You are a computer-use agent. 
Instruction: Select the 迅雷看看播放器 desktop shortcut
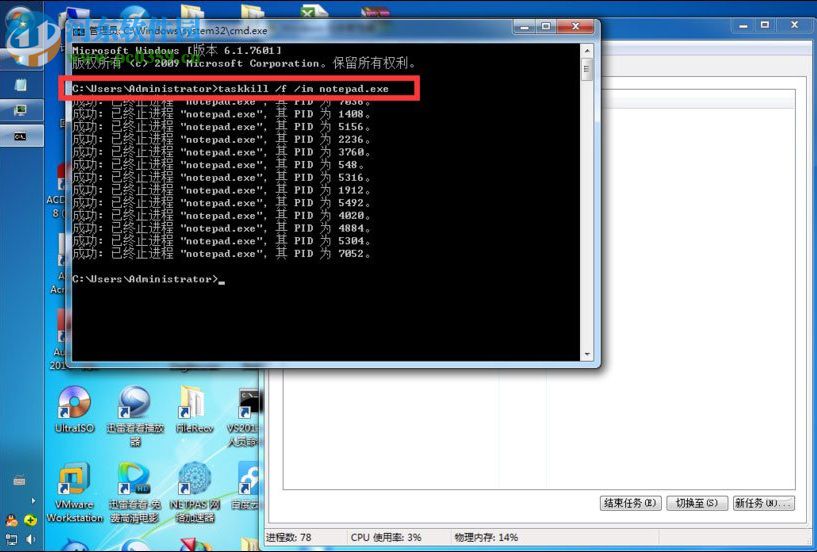click(x=135, y=416)
